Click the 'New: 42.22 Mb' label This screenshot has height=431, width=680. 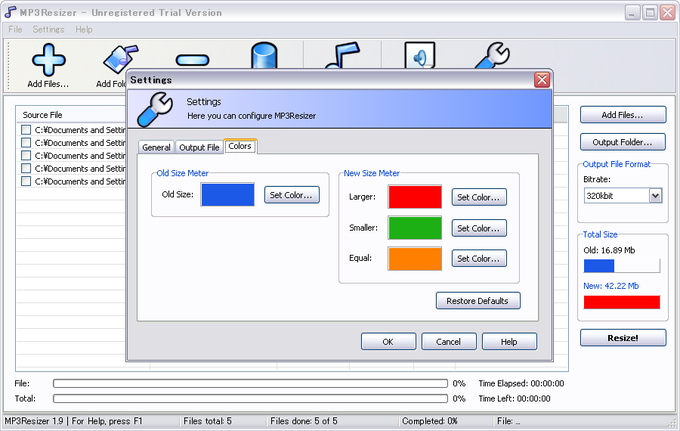click(611, 286)
